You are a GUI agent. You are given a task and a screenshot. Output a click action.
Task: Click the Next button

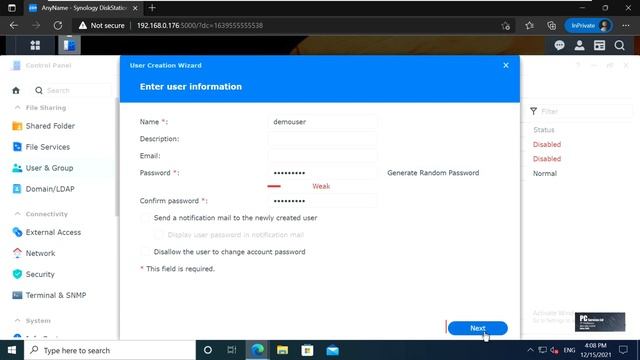tap(478, 328)
